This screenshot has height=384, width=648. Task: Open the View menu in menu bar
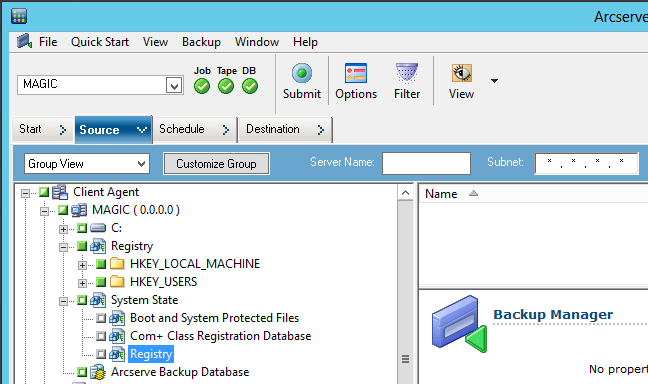point(155,42)
